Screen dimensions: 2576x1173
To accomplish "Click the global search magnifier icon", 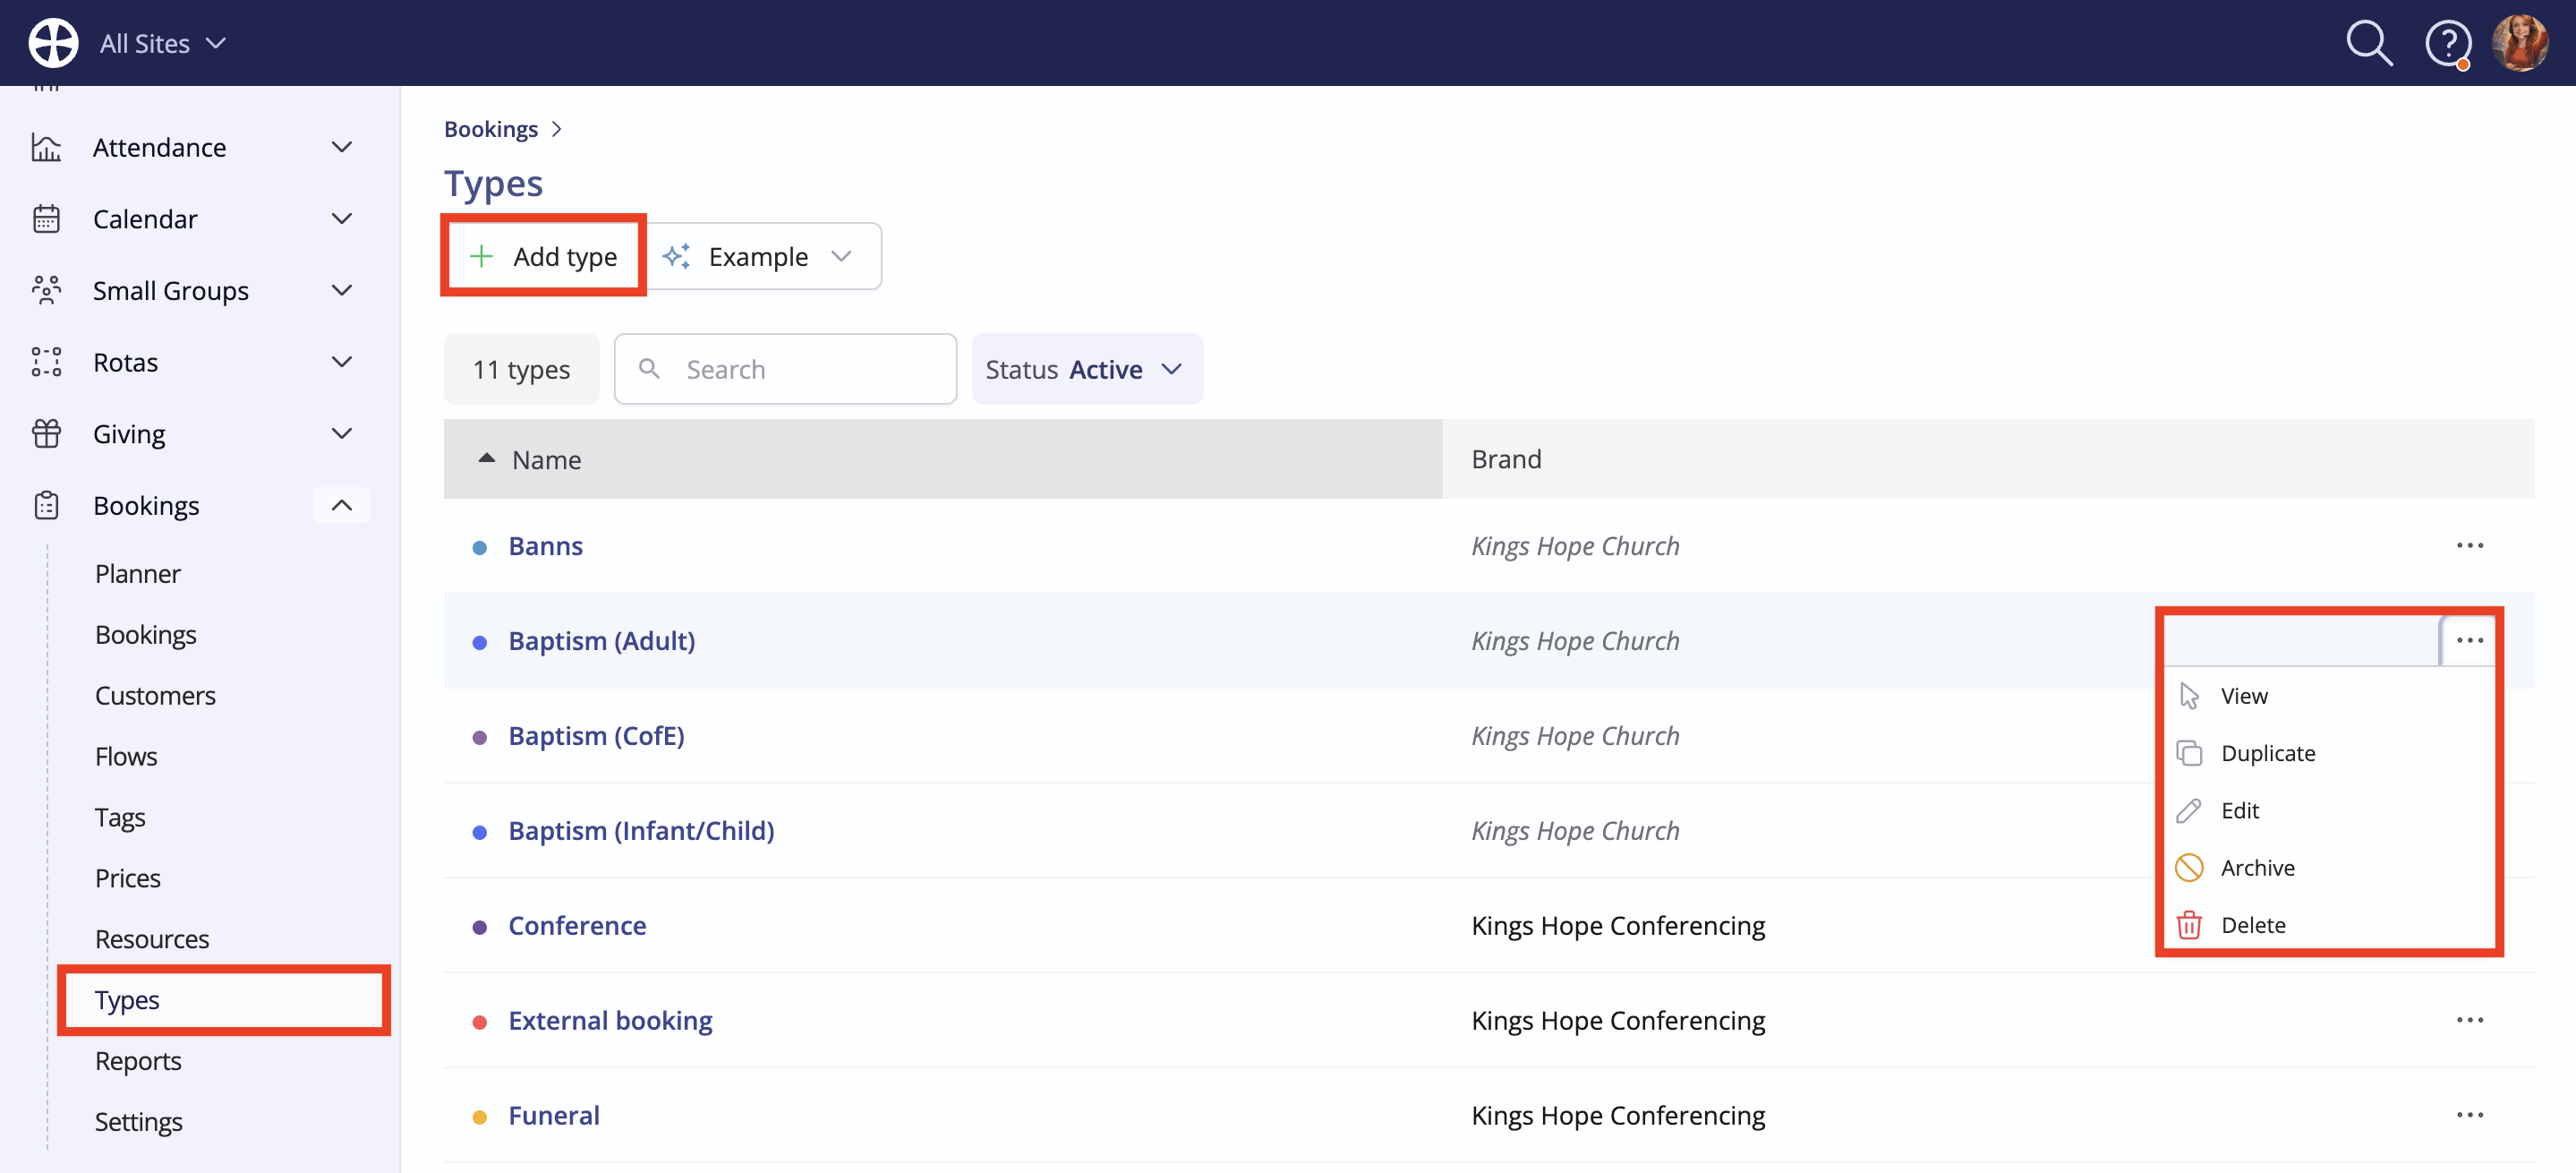I will click(x=2369, y=43).
